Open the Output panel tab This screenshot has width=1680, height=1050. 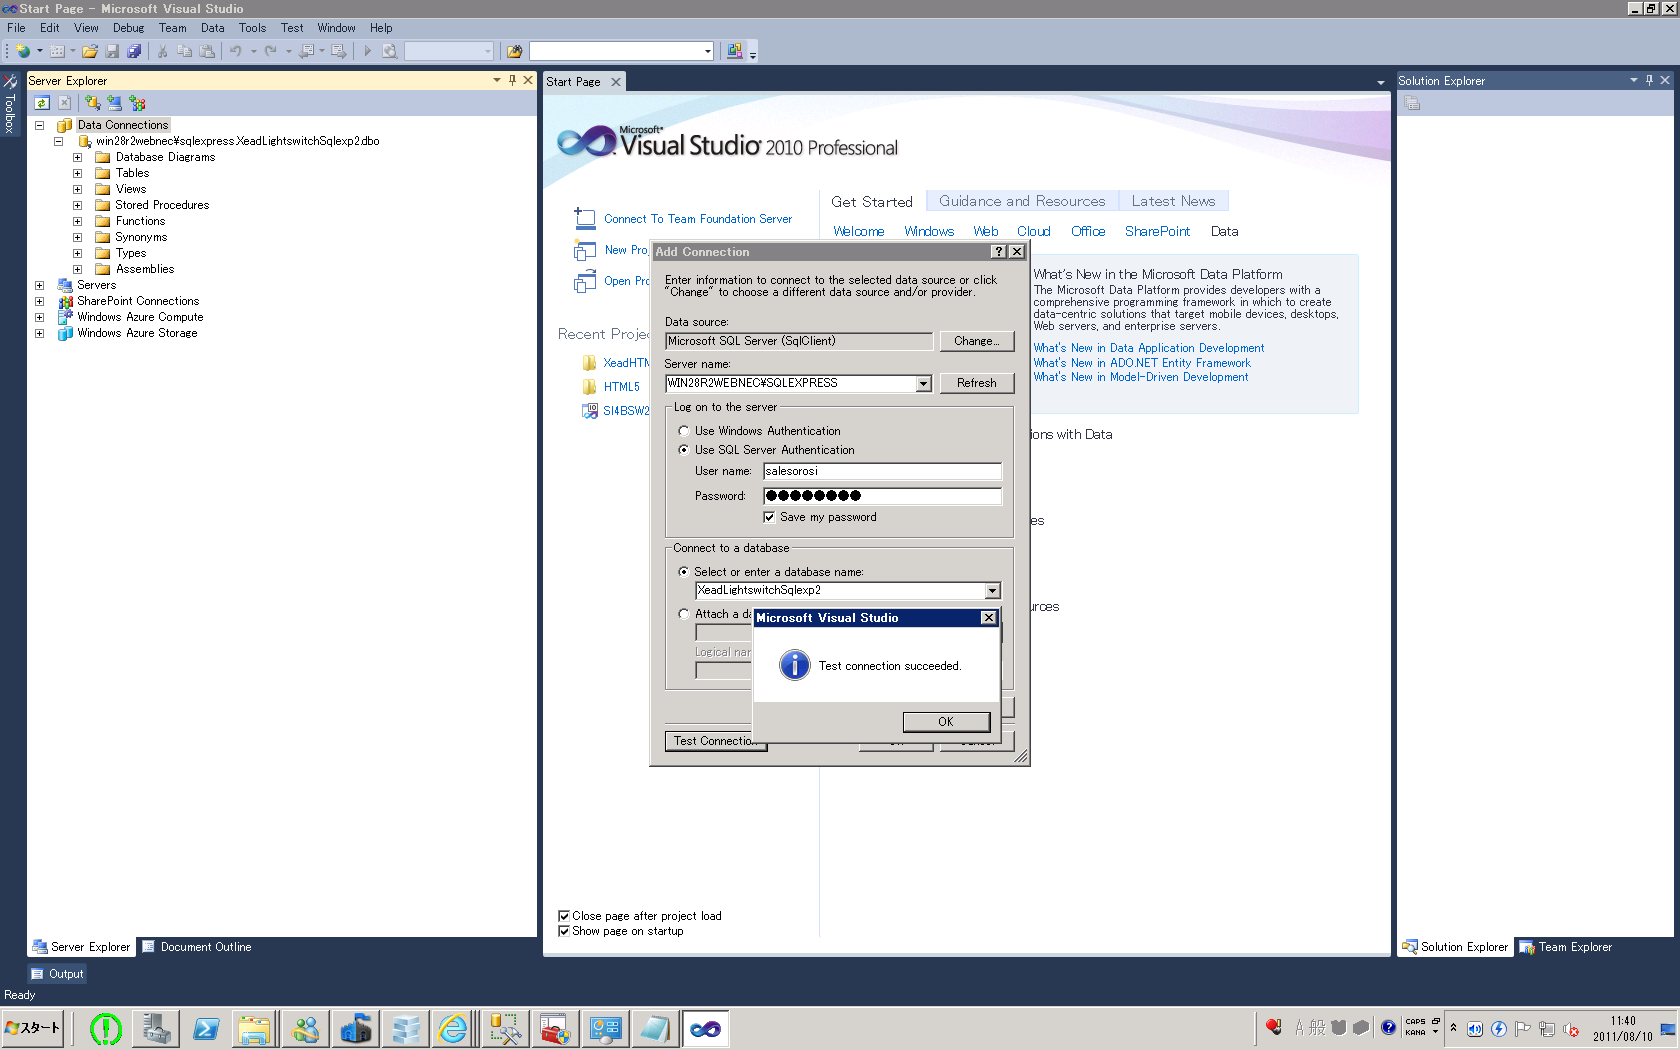click(57, 974)
